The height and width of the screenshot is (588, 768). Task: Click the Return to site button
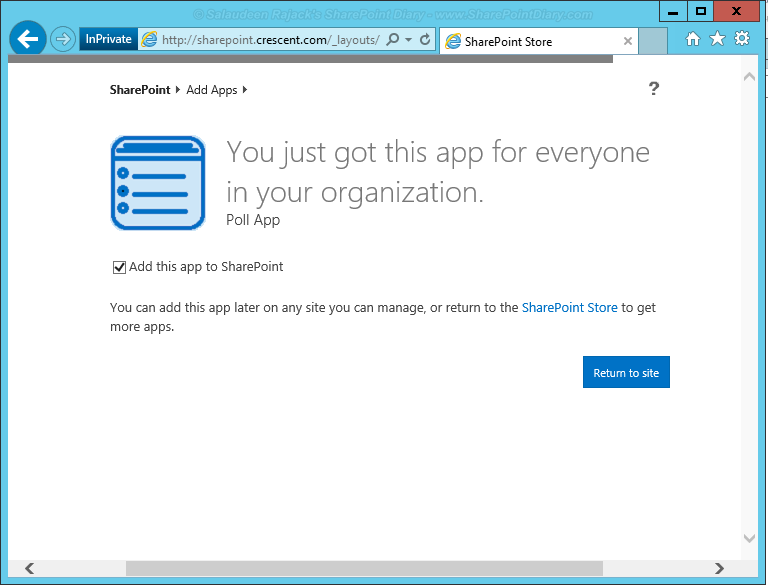coord(626,372)
